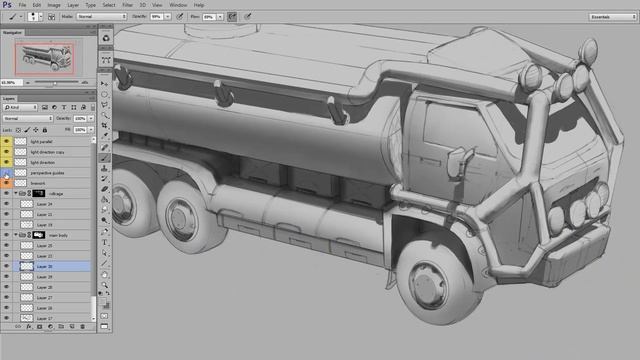Open the File menu
This screenshot has height=360, width=640.
(22, 5)
